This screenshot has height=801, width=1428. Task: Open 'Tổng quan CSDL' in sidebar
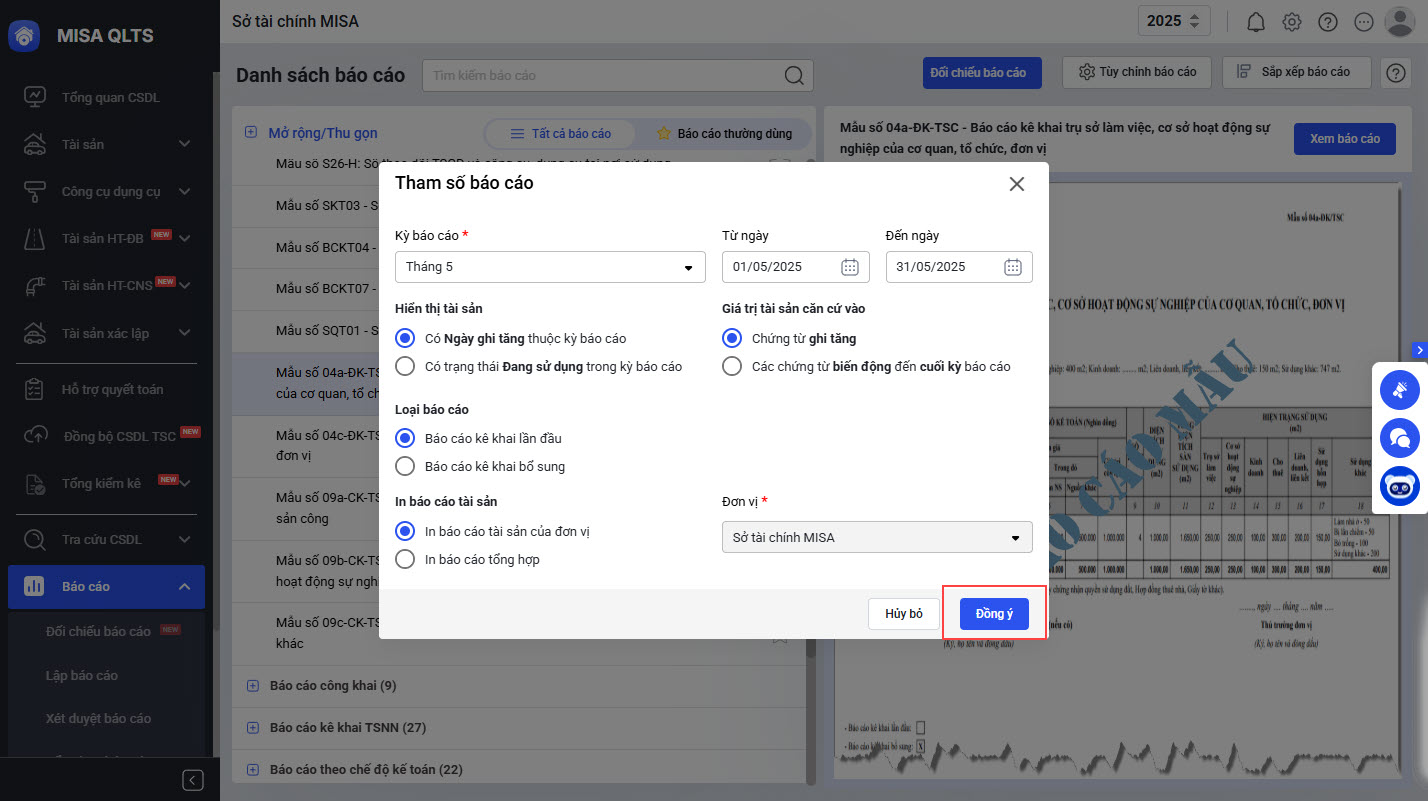click(x=110, y=97)
